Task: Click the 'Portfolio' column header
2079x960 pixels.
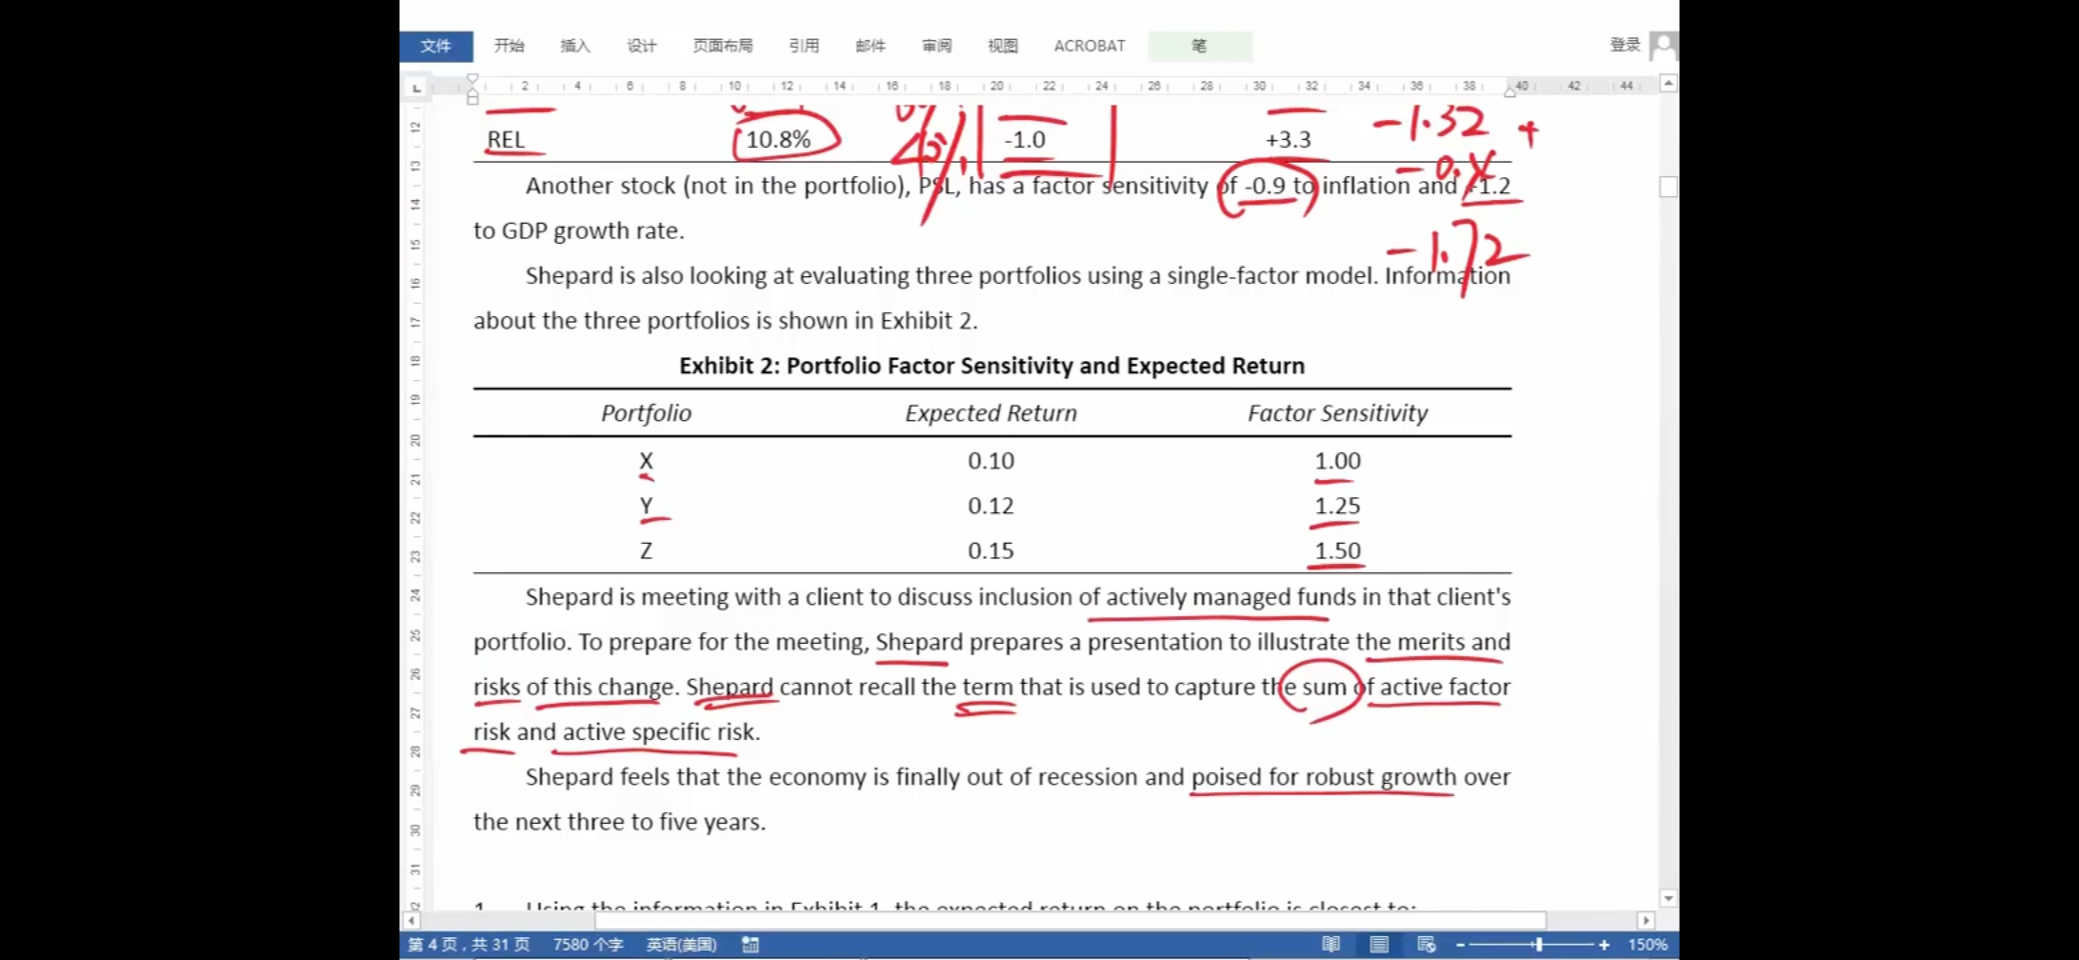Action: (x=646, y=413)
